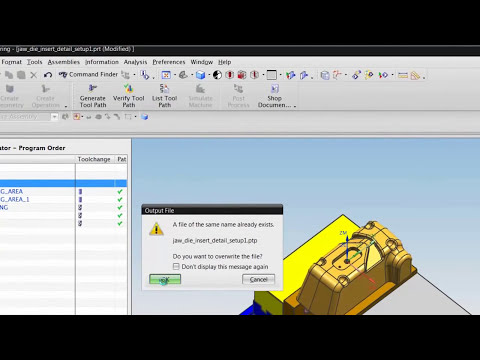The image size is (480, 360).
Task: Click the Toolchange column header
Action: point(94,159)
